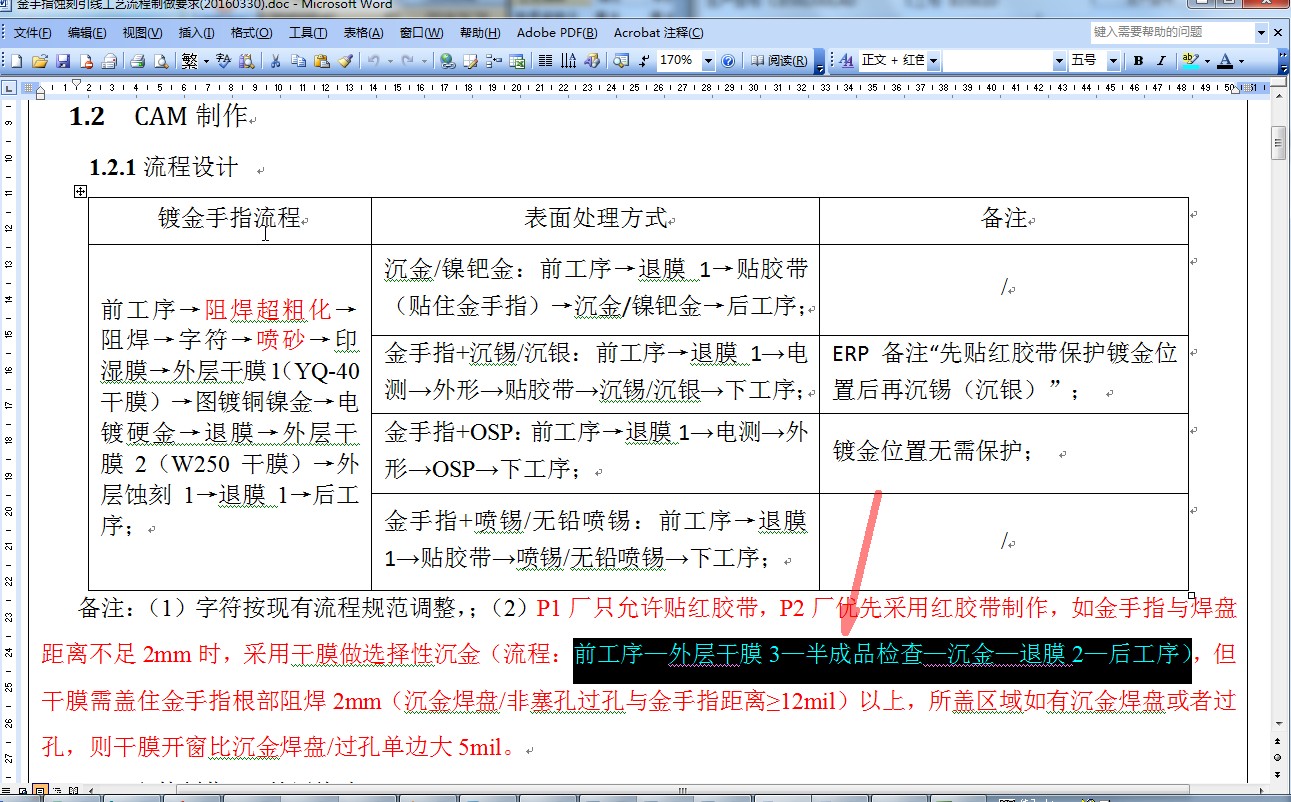1291x802 pixels.
Task: Open a file with folder icon
Action: 40,61
